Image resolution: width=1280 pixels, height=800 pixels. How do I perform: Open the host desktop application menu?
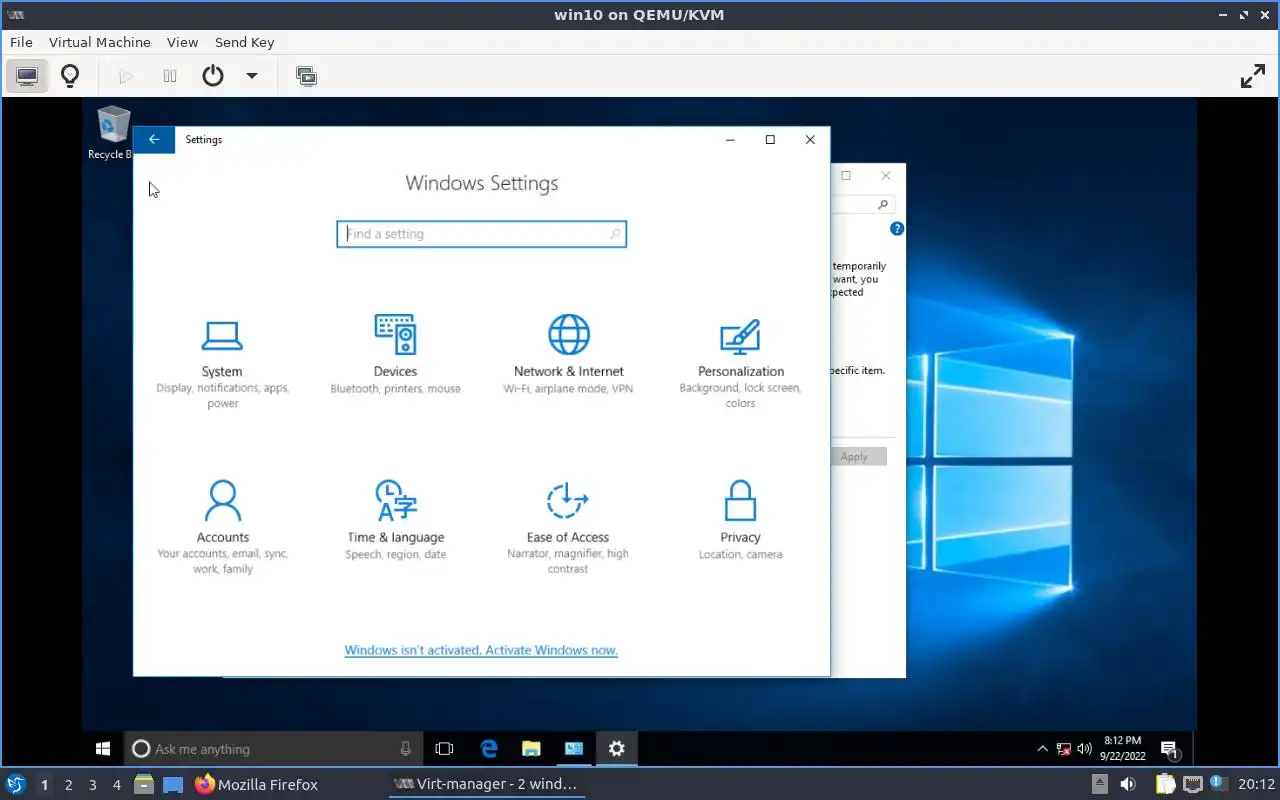(15, 784)
